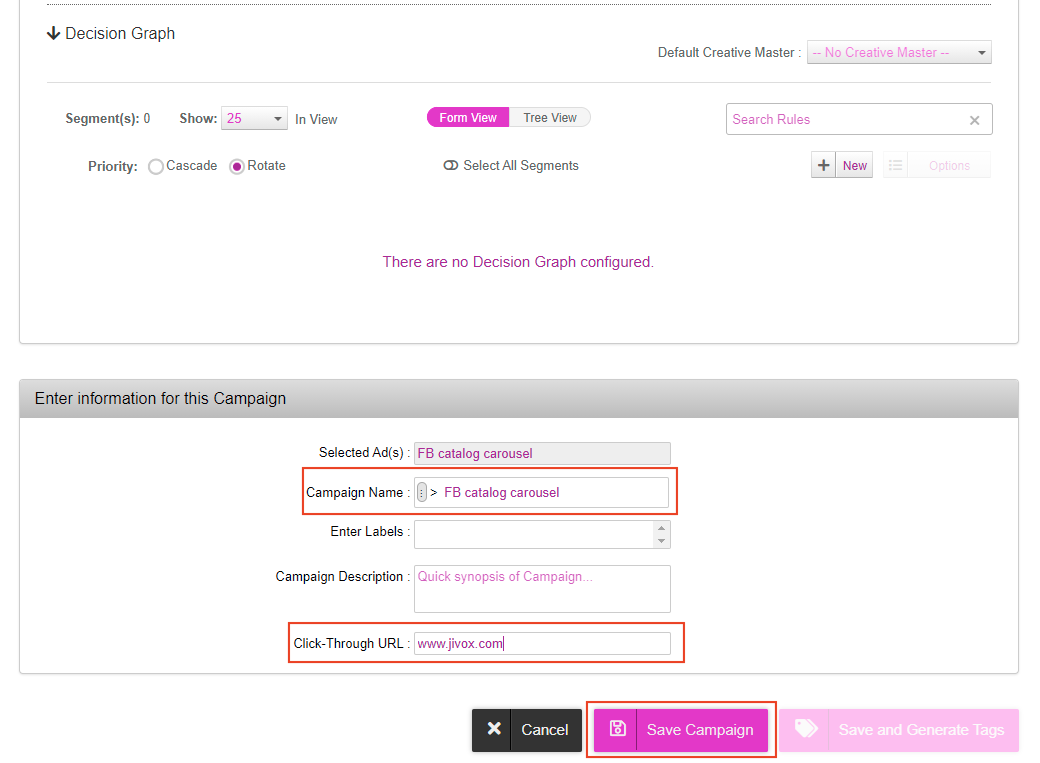This screenshot has width=1040, height=763.
Task: Switch to Tree View
Action: [x=550, y=117]
